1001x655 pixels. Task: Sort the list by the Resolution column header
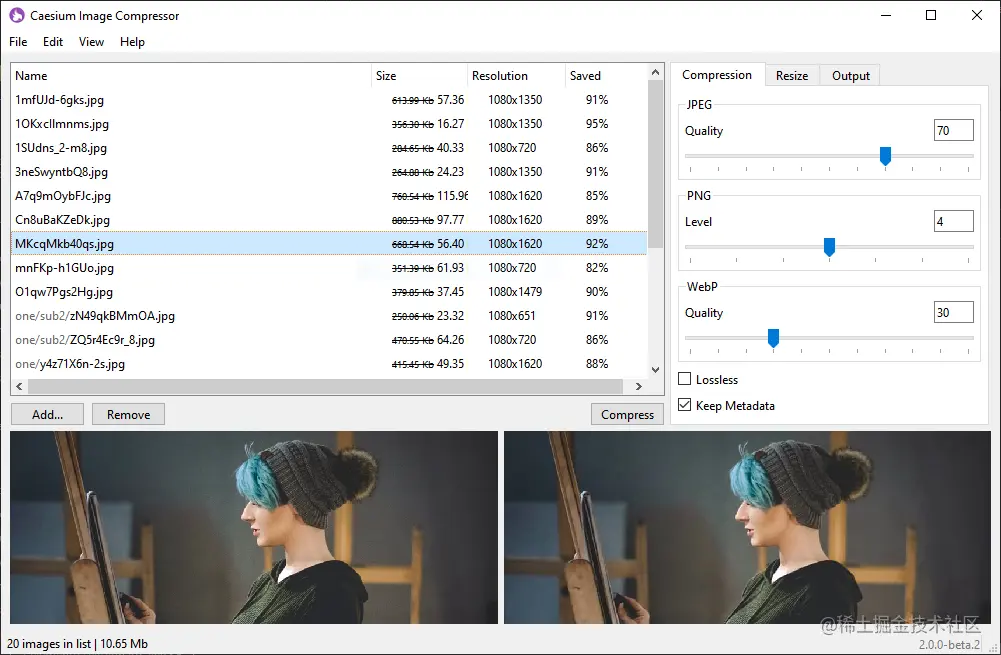click(x=516, y=75)
